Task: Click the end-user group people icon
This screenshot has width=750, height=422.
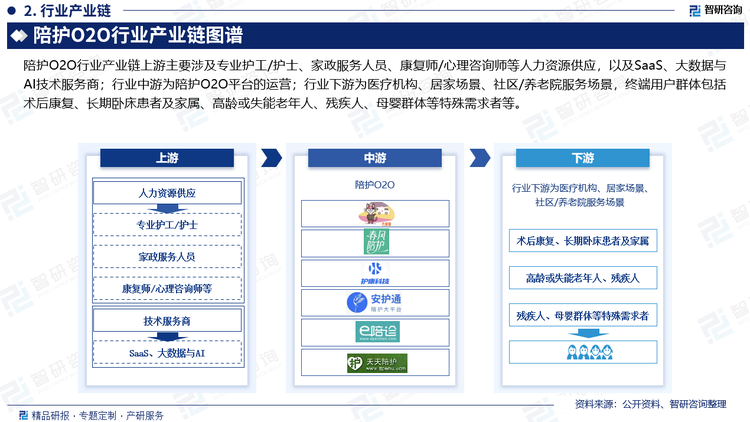Action: (x=590, y=352)
